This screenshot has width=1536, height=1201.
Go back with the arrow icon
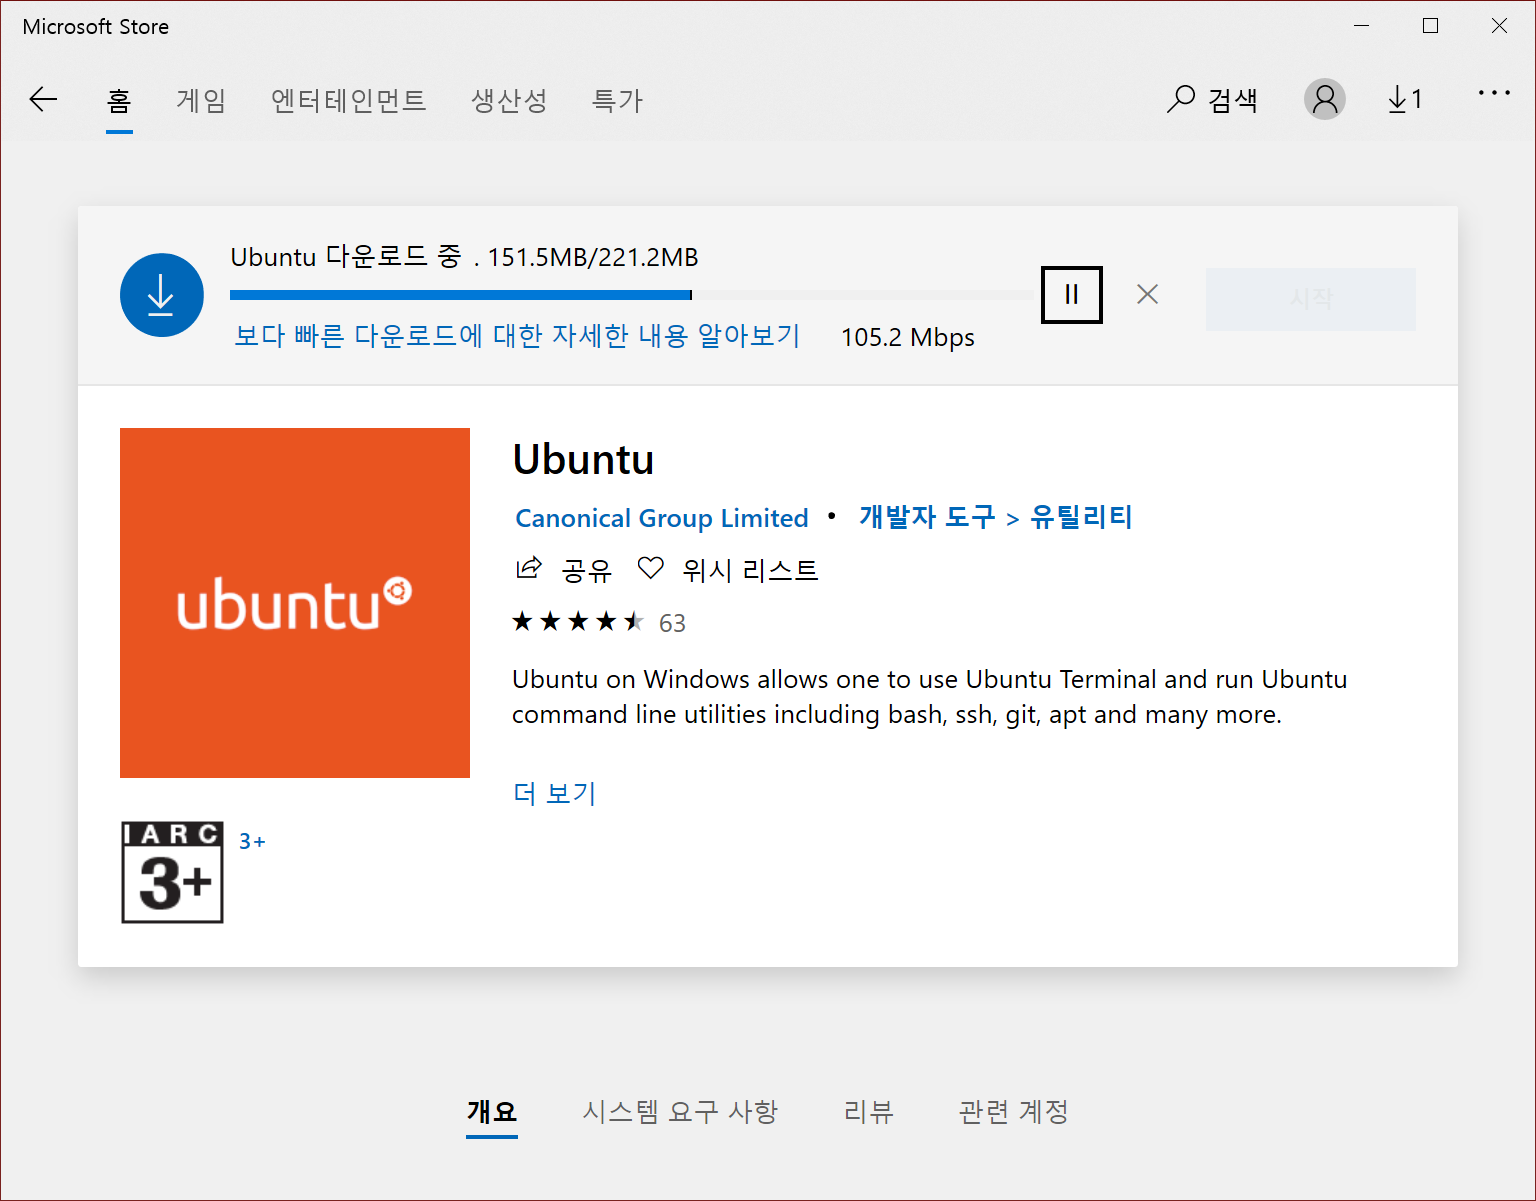[x=43, y=99]
